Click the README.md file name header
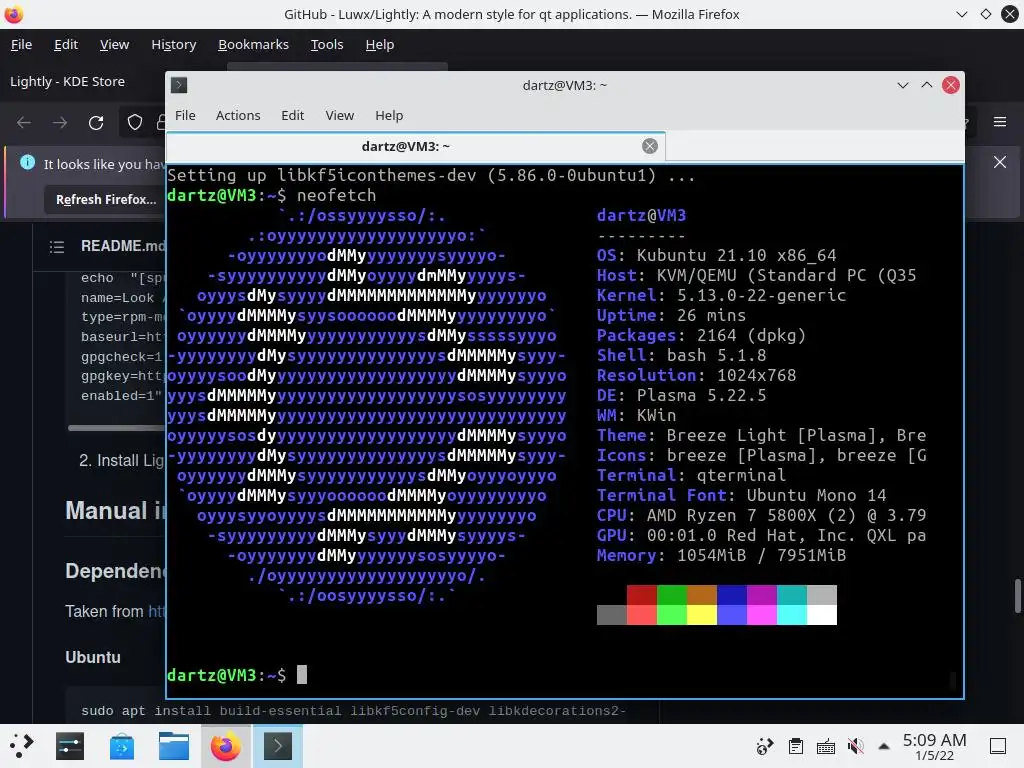Image resolution: width=1024 pixels, height=768 pixels. coord(122,246)
